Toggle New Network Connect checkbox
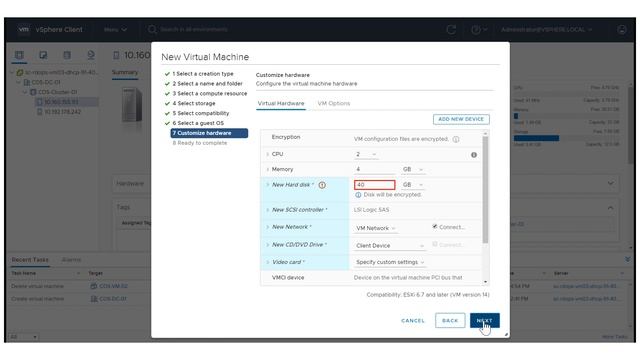 click(x=435, y=227)
